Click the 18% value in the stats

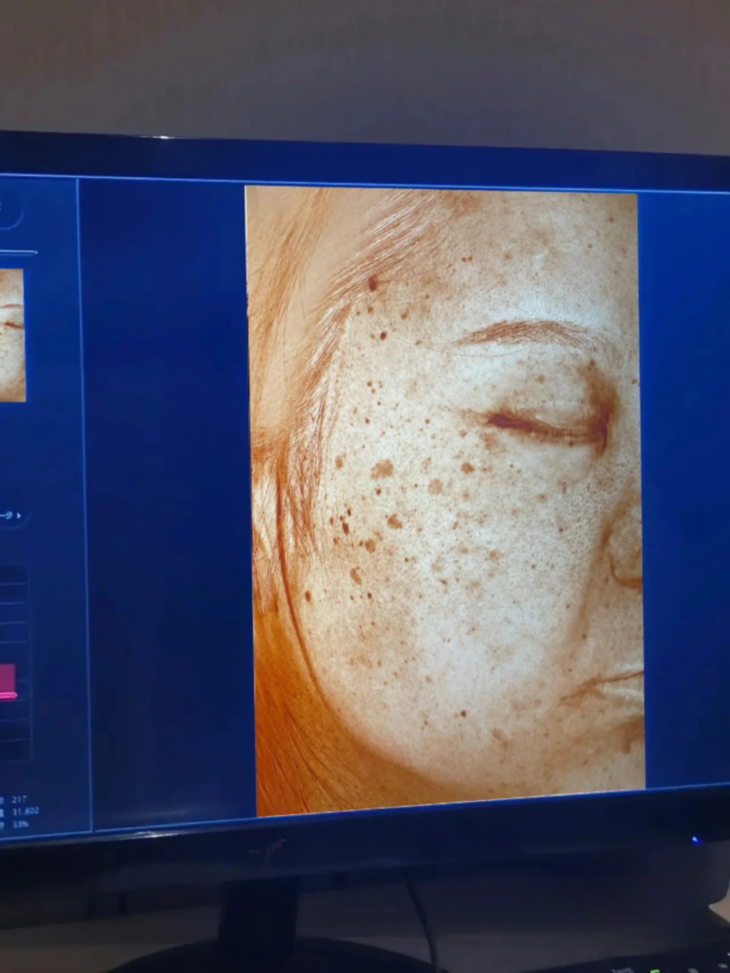(20, 824)
